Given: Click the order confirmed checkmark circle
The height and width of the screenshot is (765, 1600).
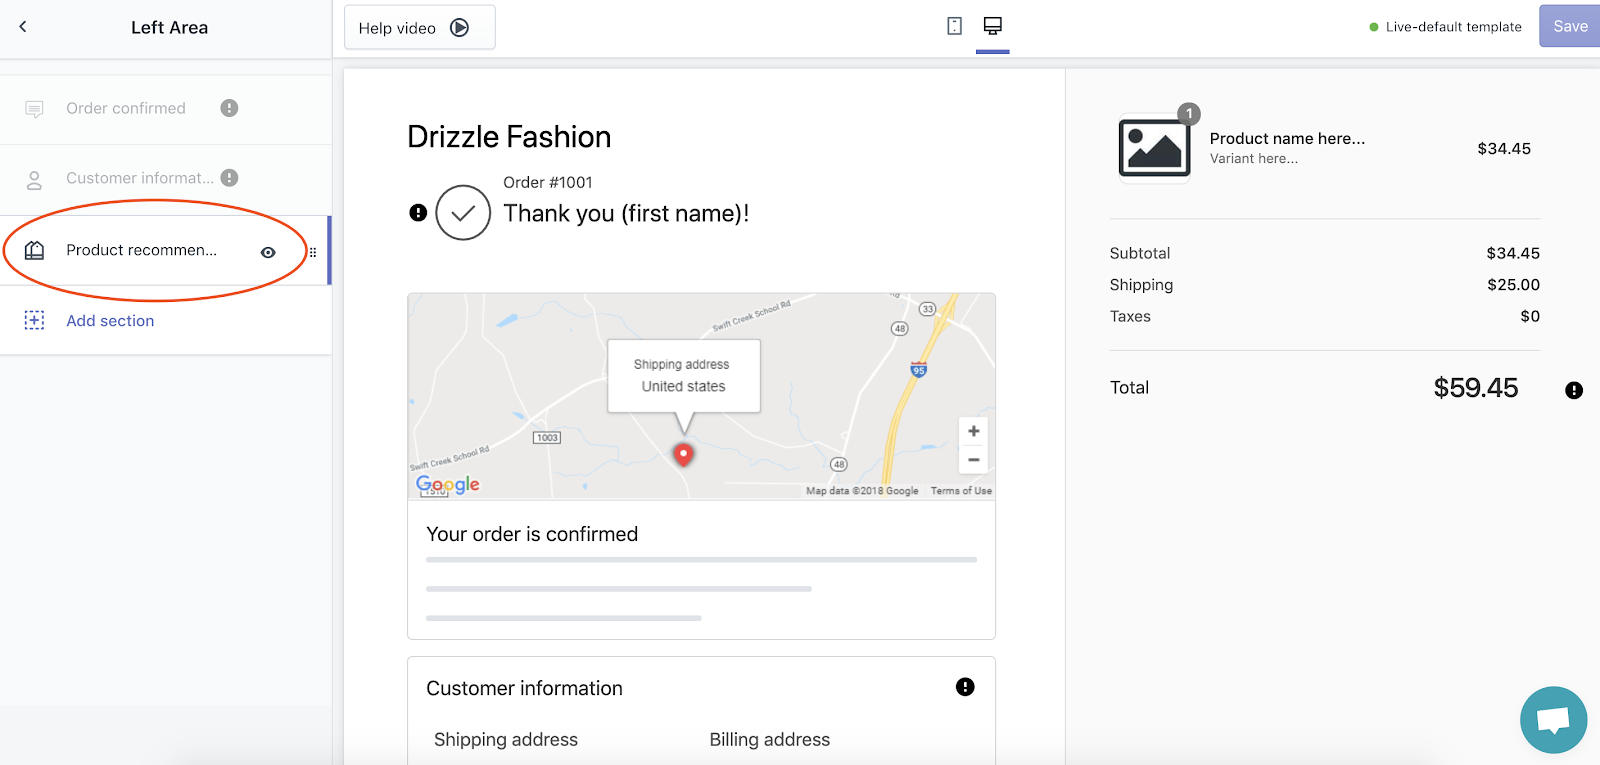Looking at the screenshot, I should pyautogui.click(x=463, y=212).
